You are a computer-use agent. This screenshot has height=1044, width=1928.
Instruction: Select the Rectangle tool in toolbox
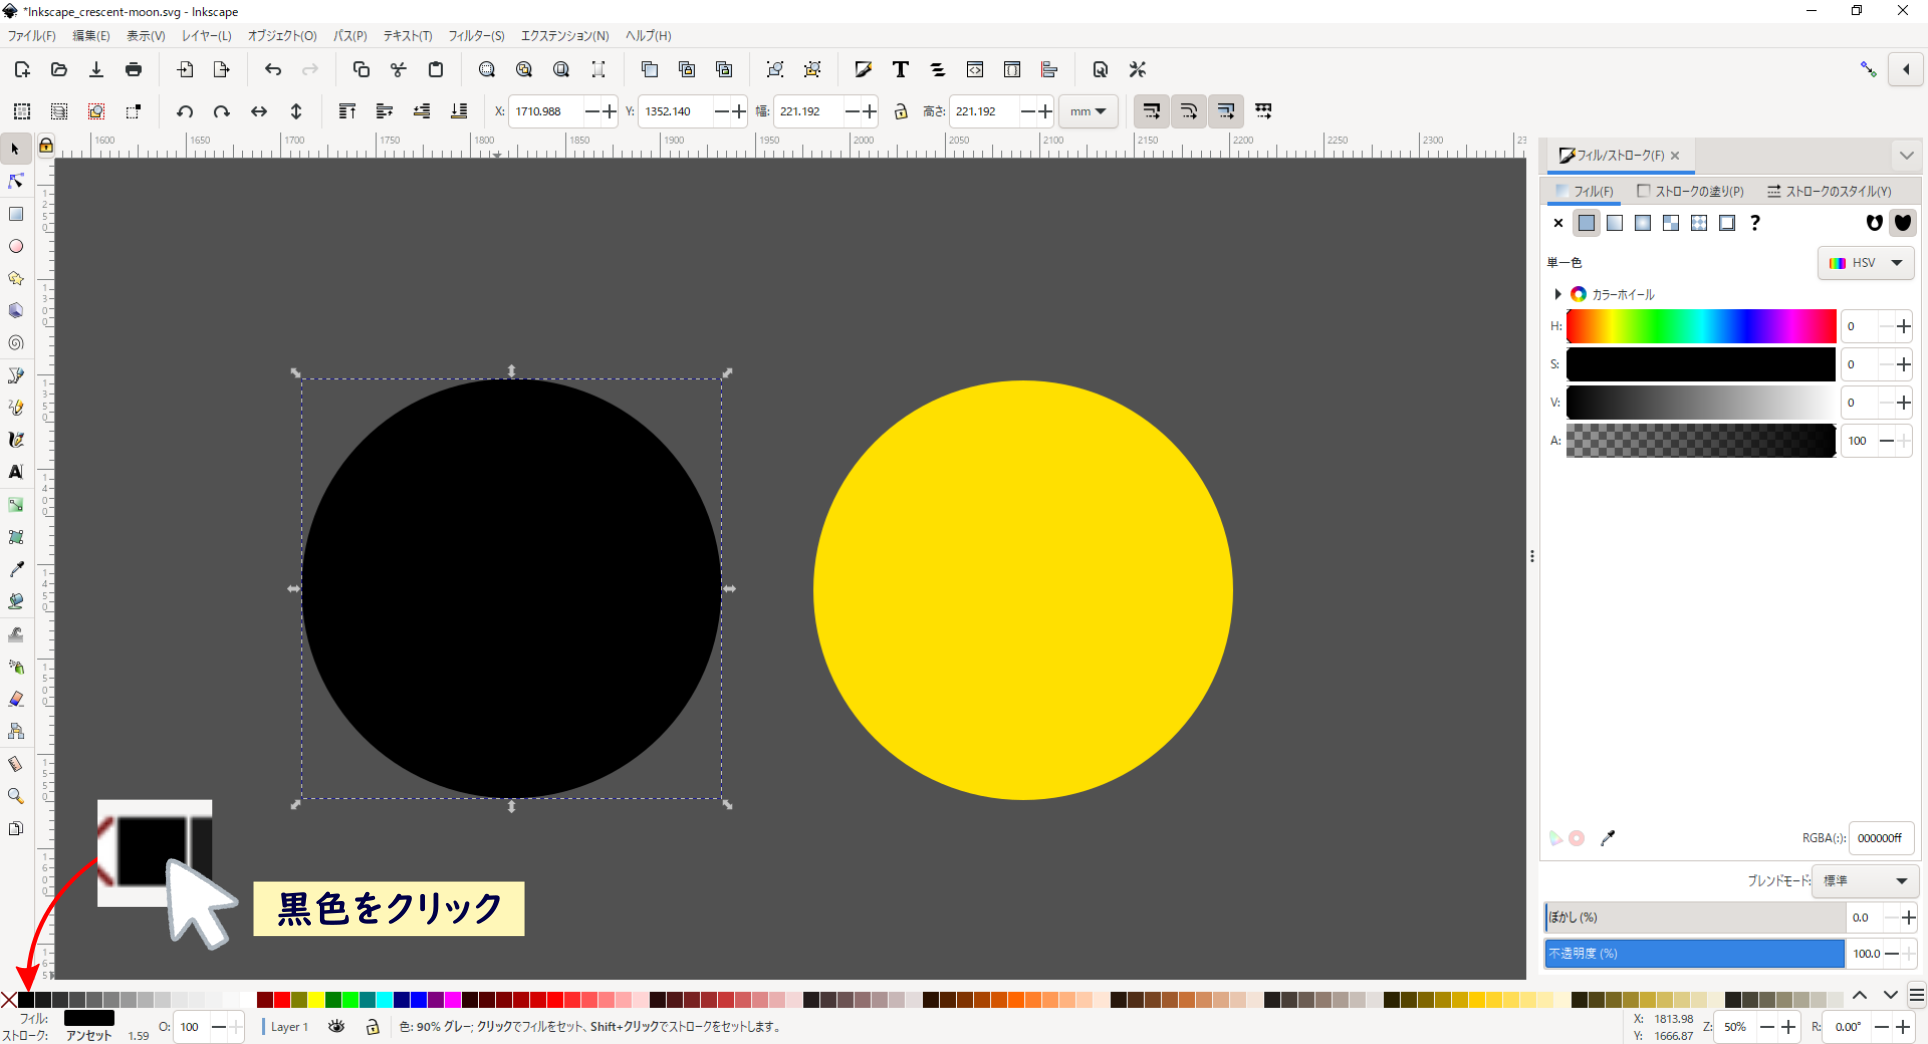[x=16, y=214]
